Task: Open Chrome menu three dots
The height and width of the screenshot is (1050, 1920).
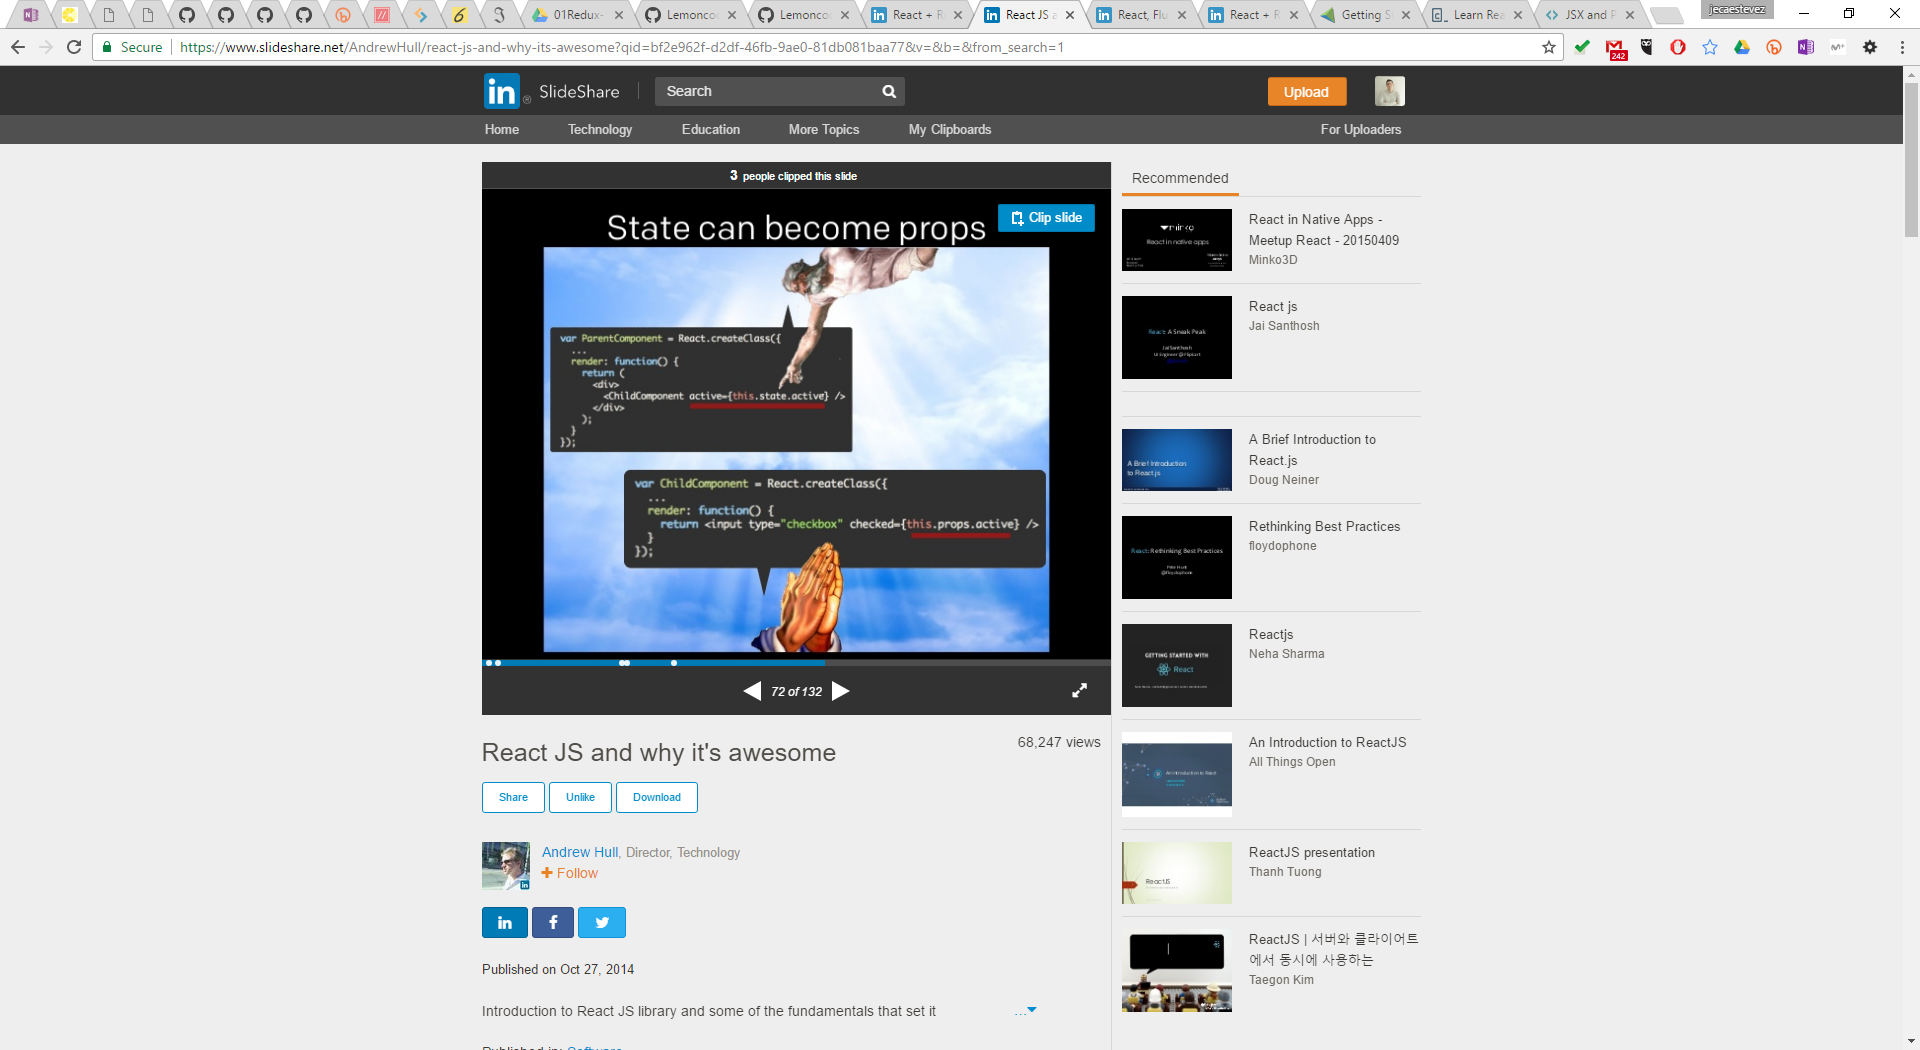Action: 1902,47
